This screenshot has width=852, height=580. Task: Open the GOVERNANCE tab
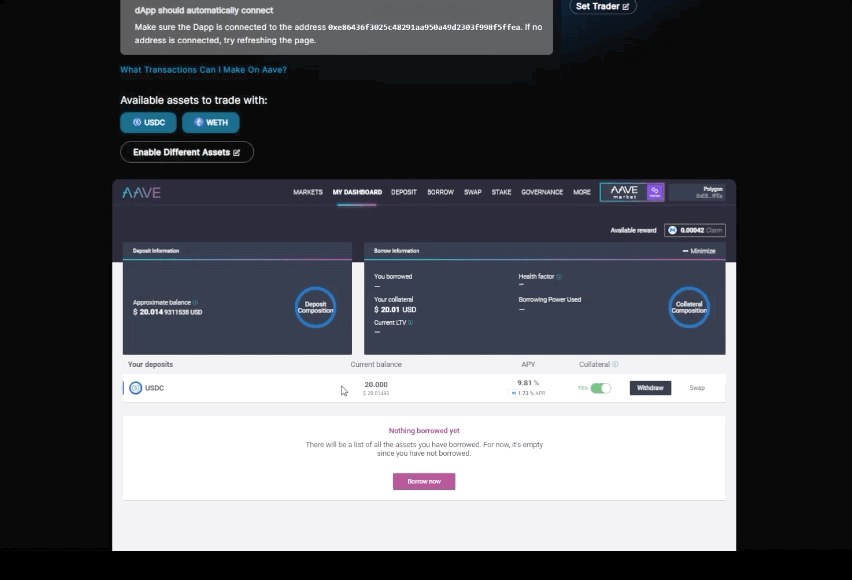tap(542, 192)
